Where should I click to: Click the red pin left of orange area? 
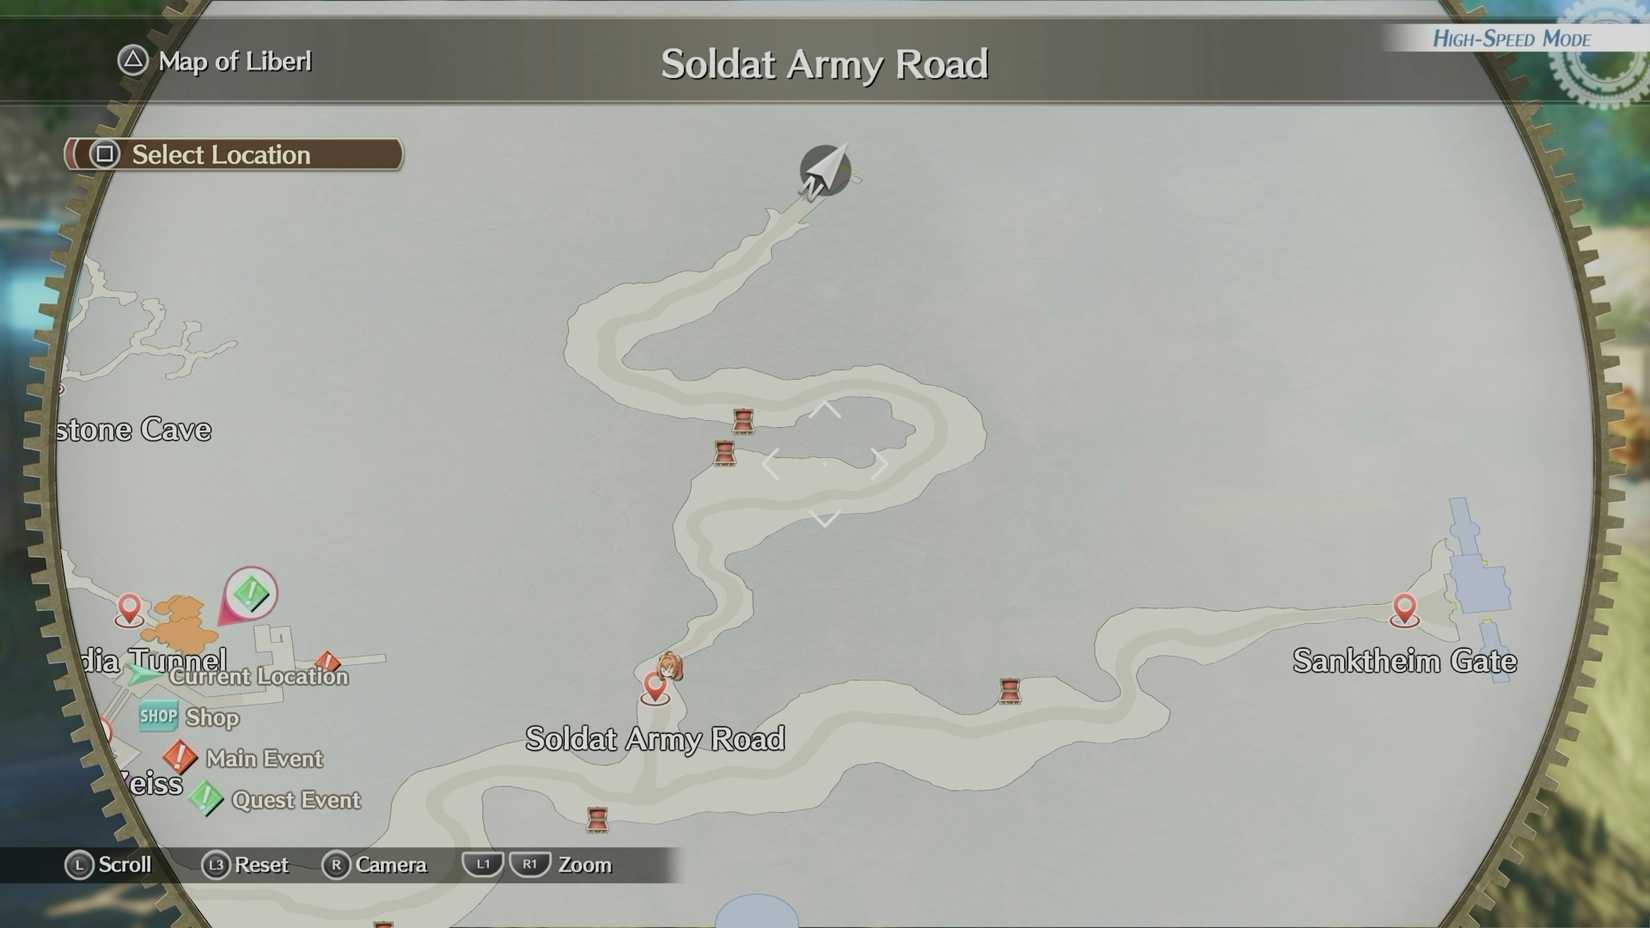129,609
